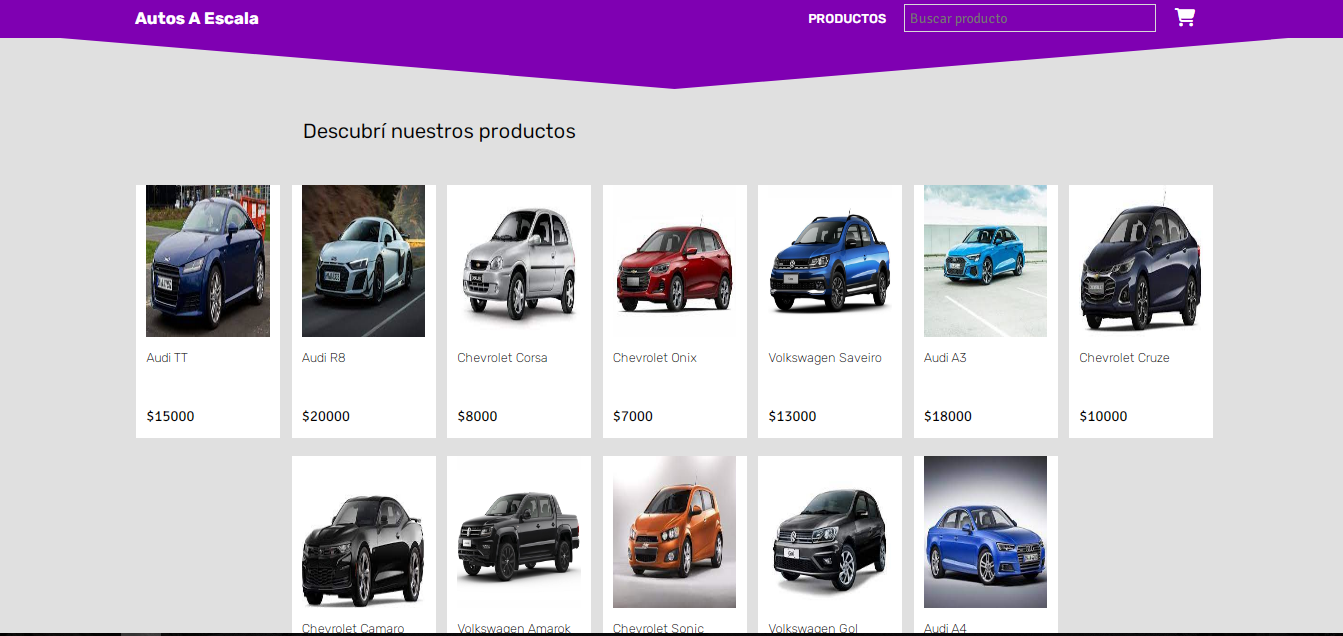Image resolution: width=1343 pixels, height=636 pixels.
Task: Click the $20000 price on Audi R8
Action: pos(326,416)
